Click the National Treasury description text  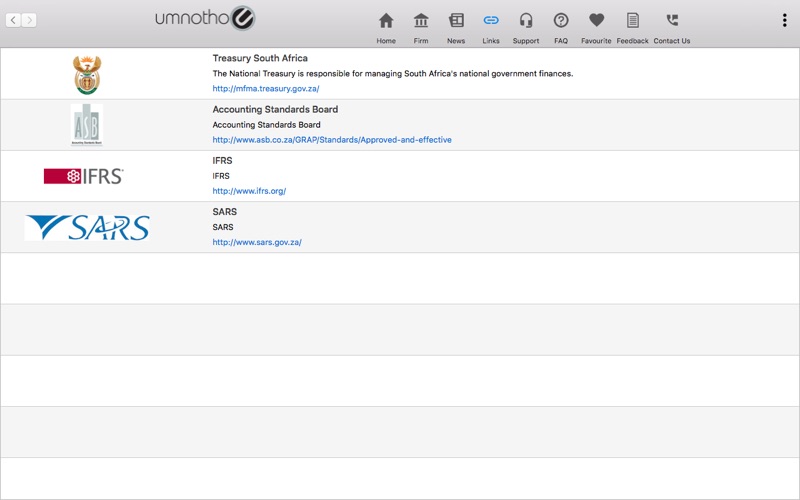coord(392,73)
